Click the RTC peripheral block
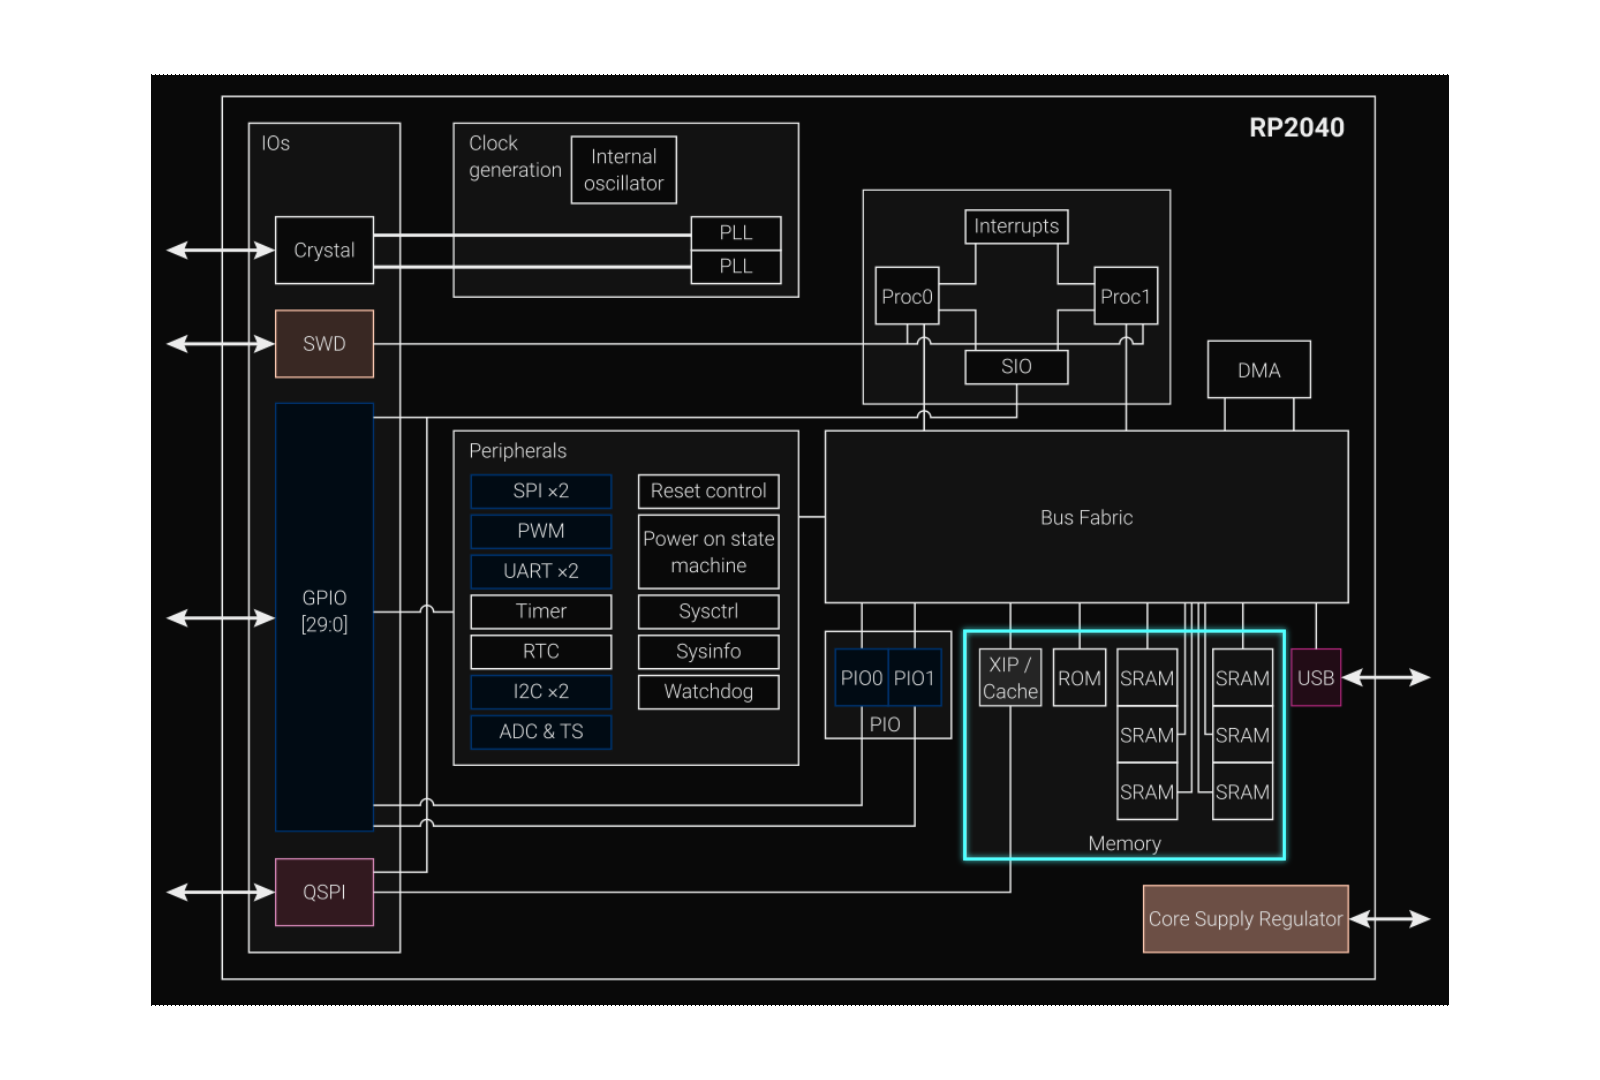This screenshot has width=1600, height=1080. coord(541,651)
